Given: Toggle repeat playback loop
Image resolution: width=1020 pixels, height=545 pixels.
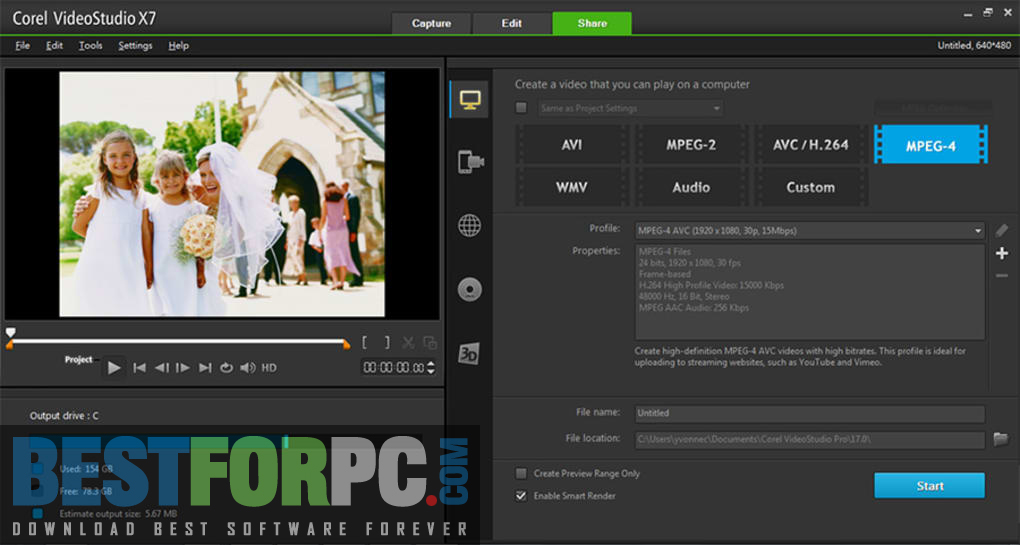Looking at the screenshot, I should [x=226, y=368].
